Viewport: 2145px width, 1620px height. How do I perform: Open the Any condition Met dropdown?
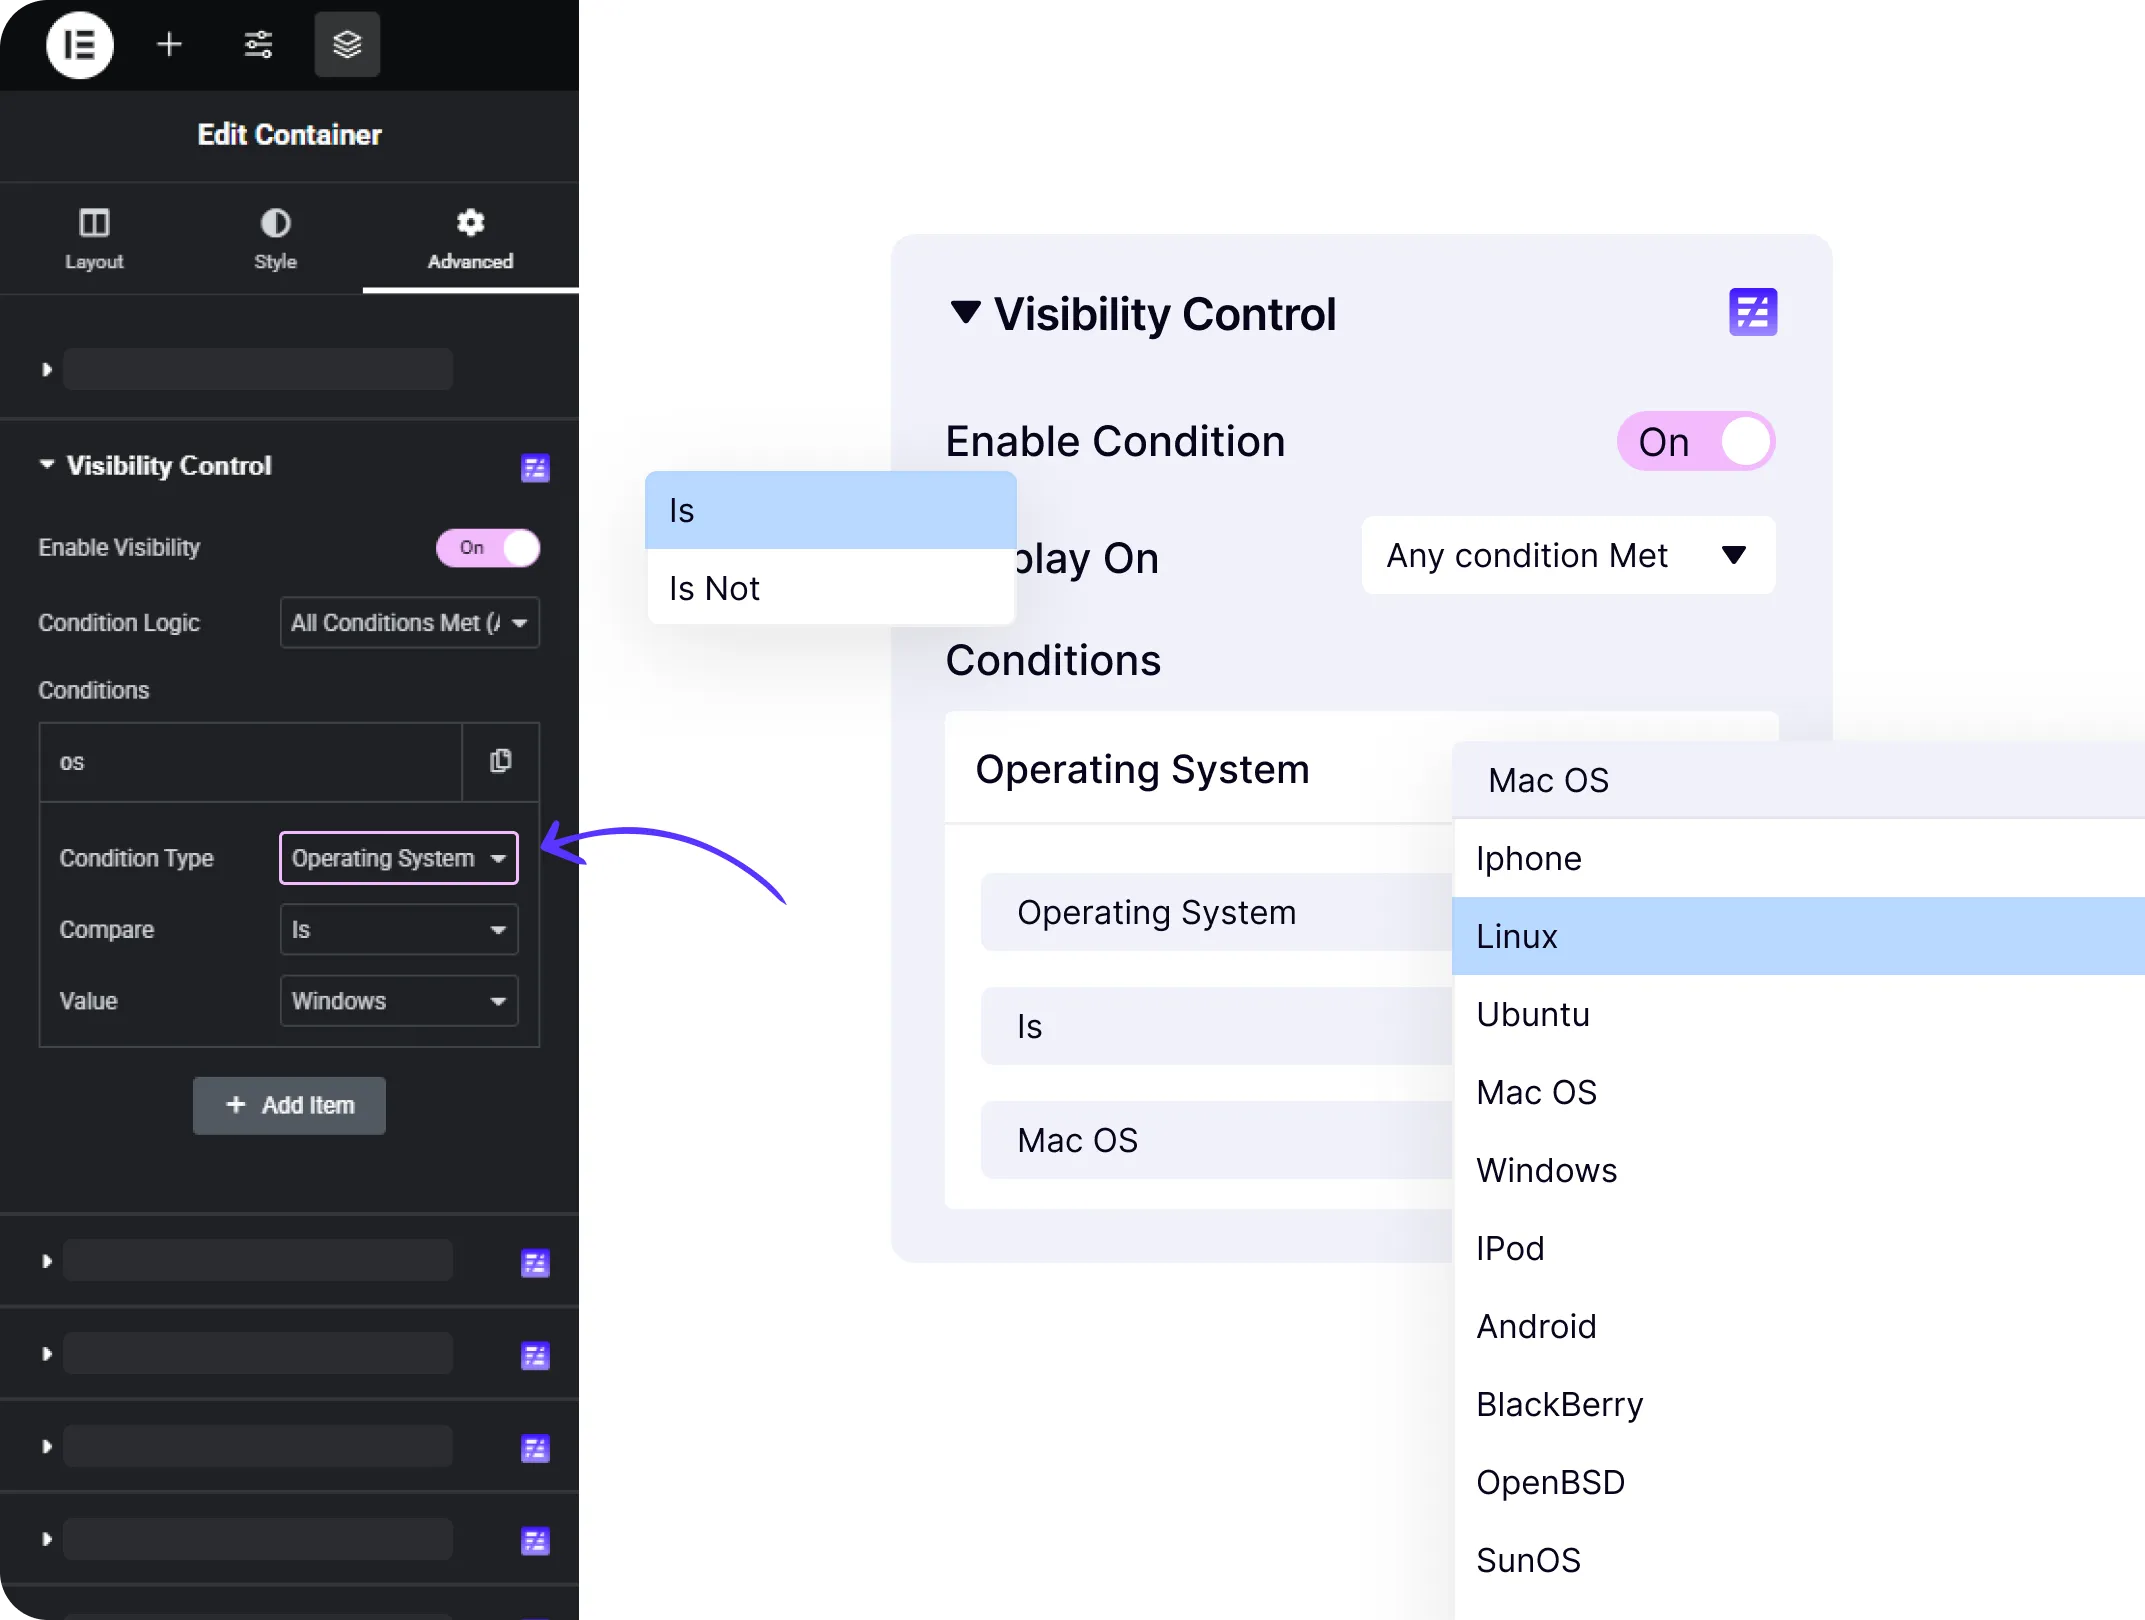[x=1567, y=555]
